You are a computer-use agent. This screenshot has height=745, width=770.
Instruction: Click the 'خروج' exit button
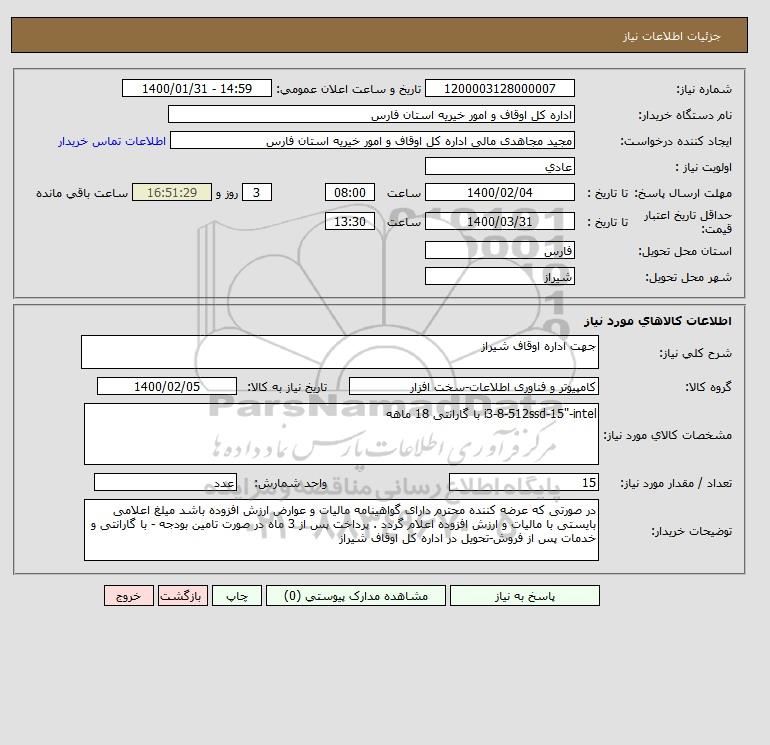[129, 596]
